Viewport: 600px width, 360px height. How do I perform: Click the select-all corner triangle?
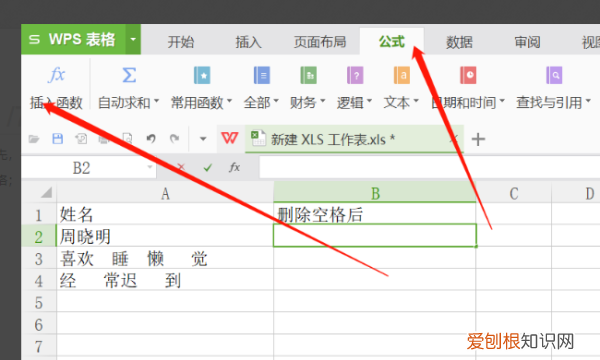click(x=46, y=192)
